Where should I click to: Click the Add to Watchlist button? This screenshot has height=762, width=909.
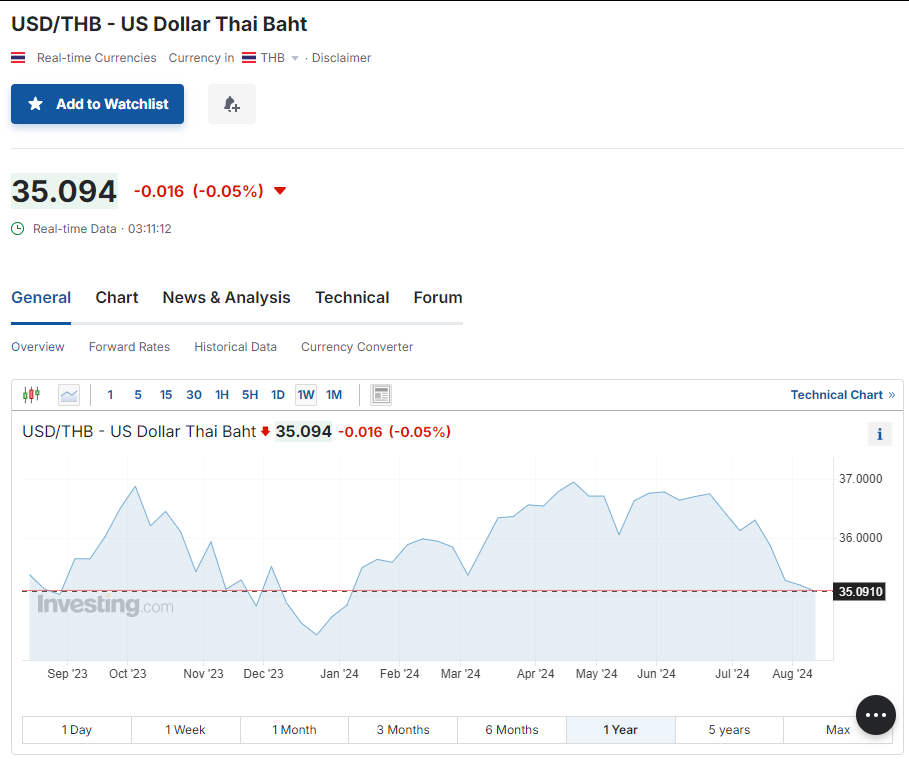97,104
